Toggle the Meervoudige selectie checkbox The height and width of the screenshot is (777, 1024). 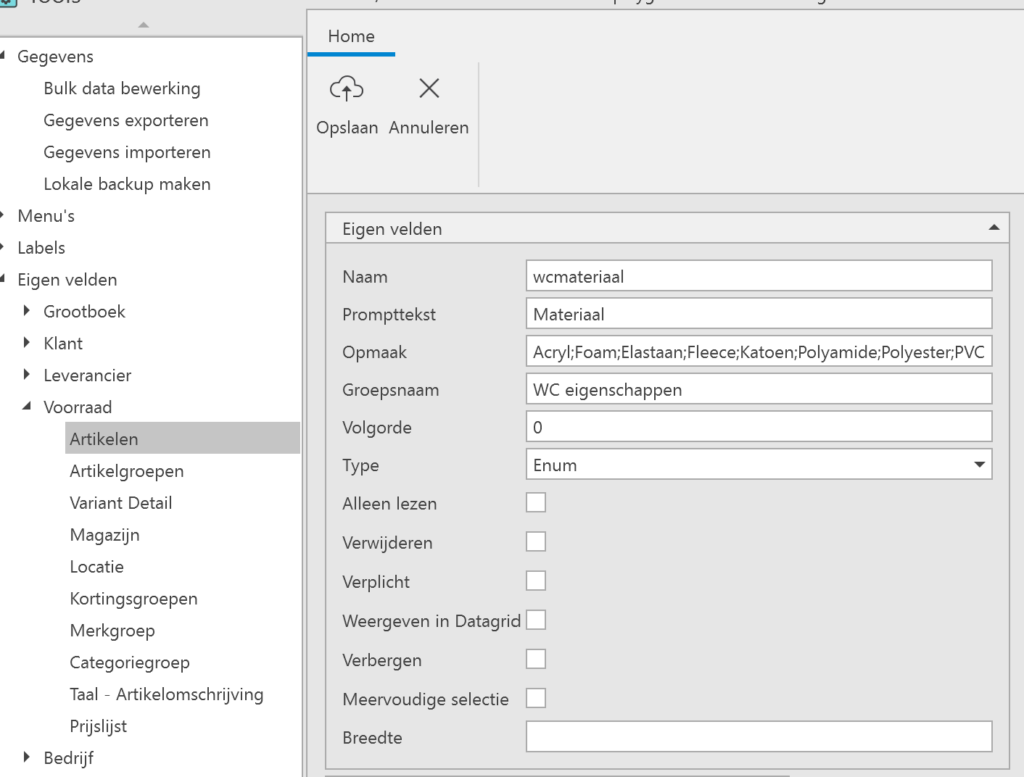pos(536,698)
